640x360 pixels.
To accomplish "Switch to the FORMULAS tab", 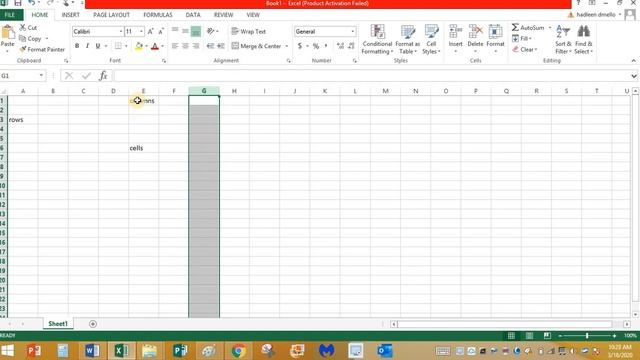I will pos(158,15).
